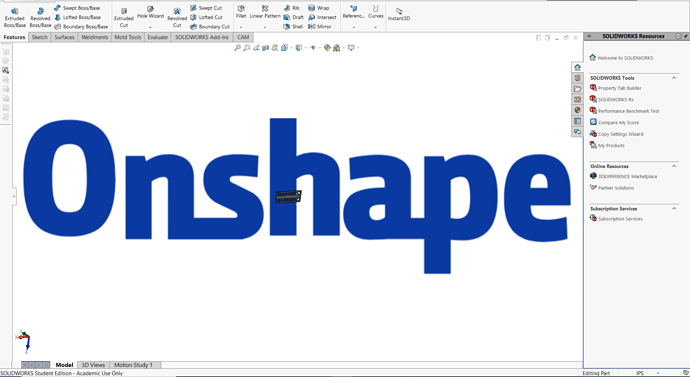Switch to Motion Study 1 tab
690x377 pixels.
[133, 365]
